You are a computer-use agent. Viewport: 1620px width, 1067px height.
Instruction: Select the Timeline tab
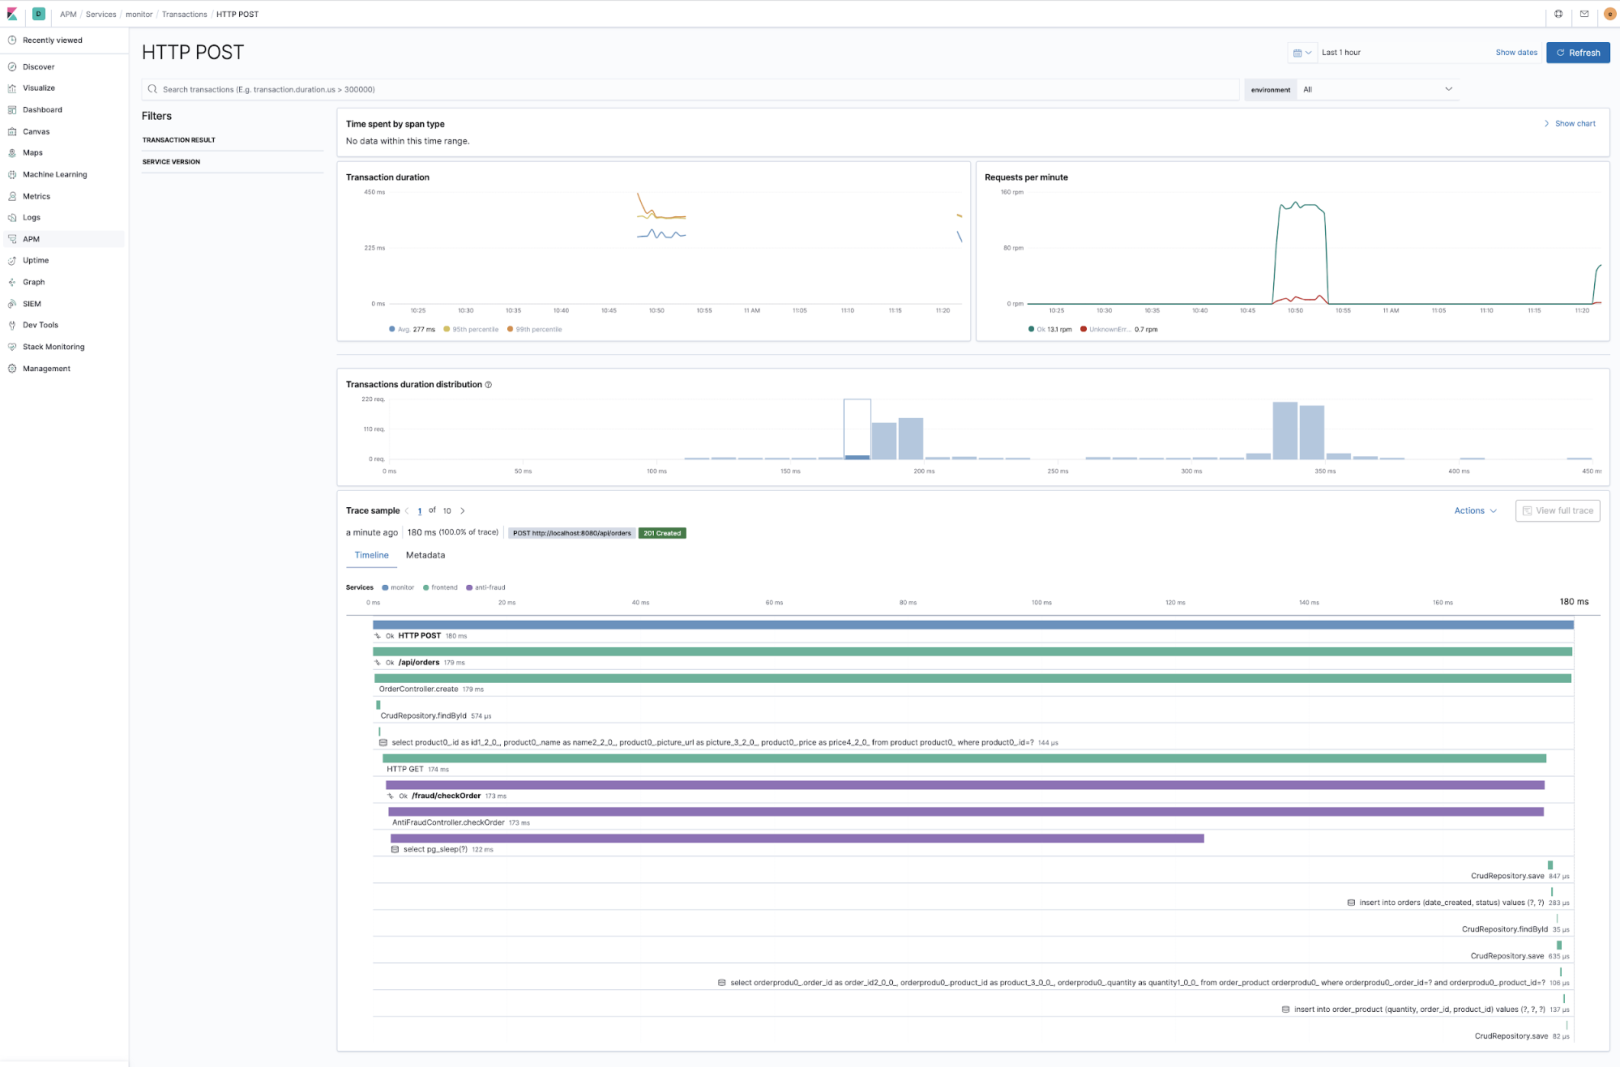371,555
